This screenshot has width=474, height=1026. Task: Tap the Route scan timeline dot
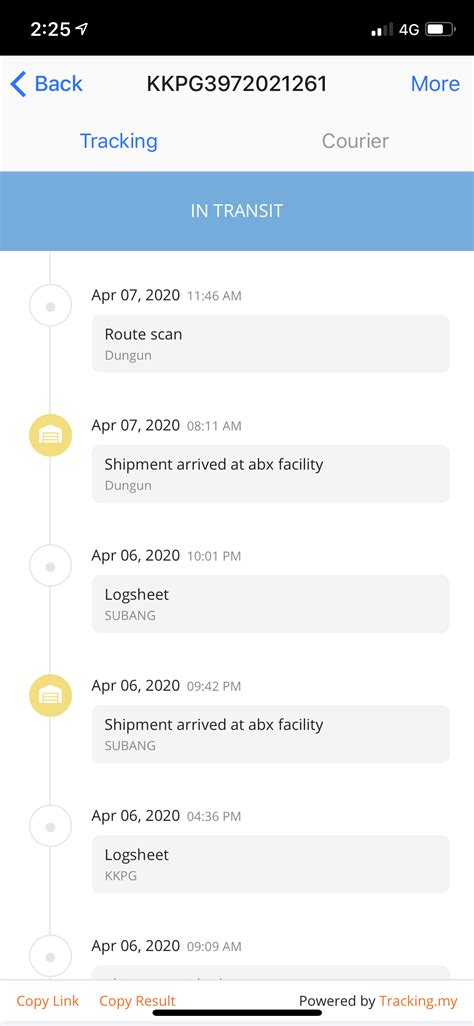[50, 306]
